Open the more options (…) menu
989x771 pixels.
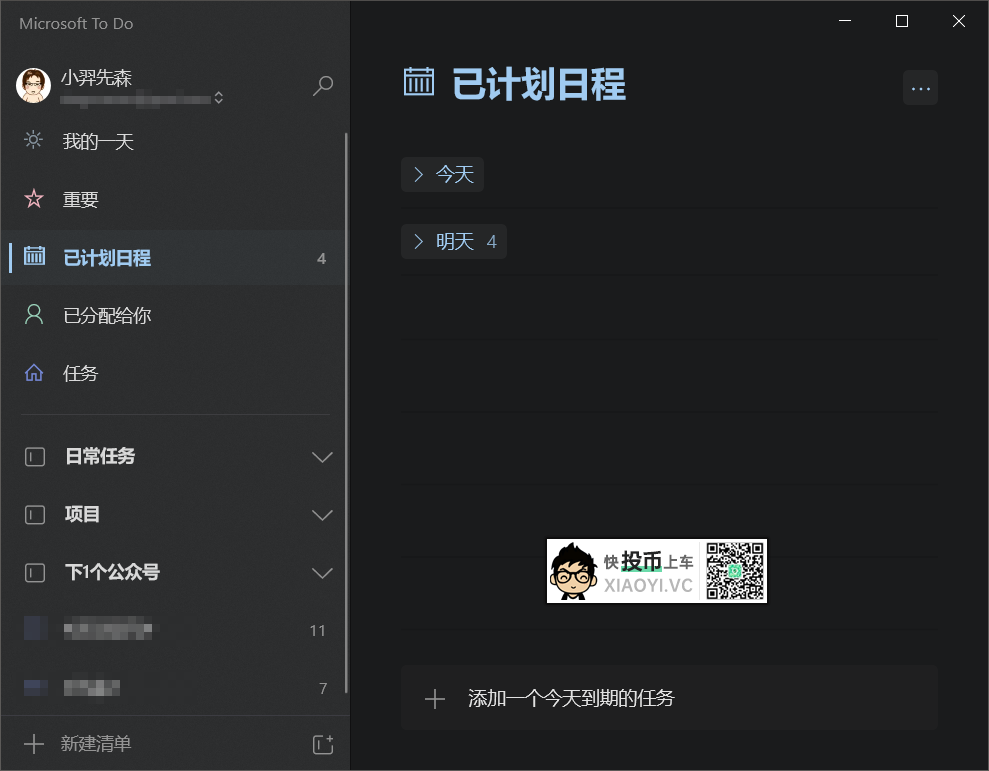pyautogui.click(x=920, y=87)
